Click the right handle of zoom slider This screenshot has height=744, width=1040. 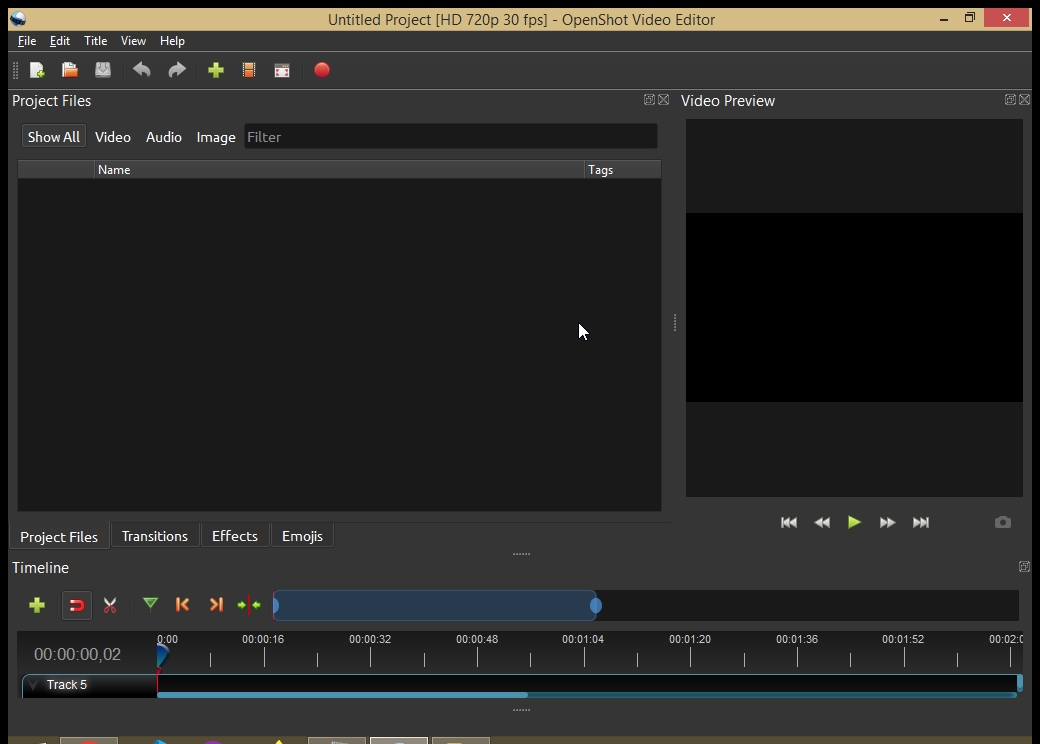click(x=596, y=605)
